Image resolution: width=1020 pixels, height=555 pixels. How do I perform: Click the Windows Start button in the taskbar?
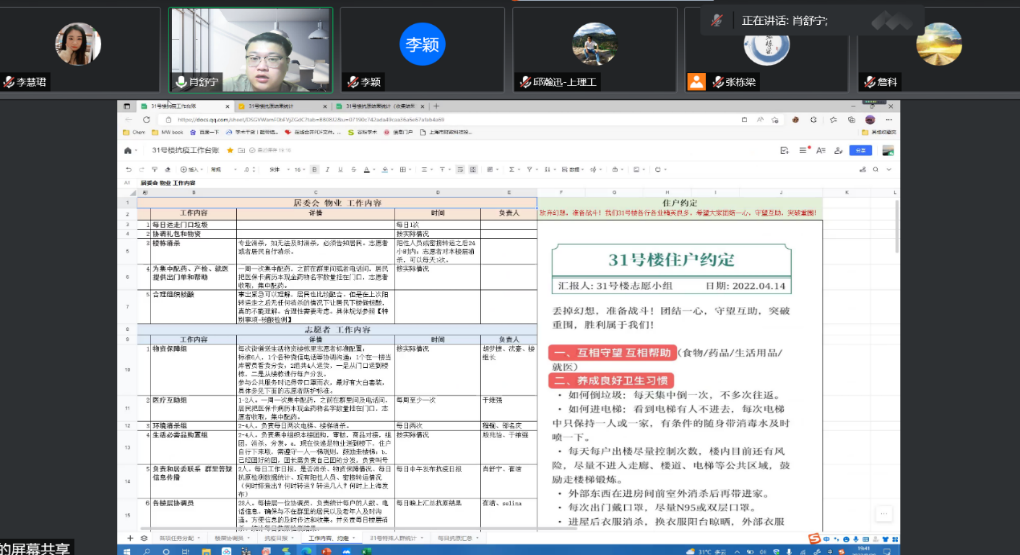(x=127, y=551)
